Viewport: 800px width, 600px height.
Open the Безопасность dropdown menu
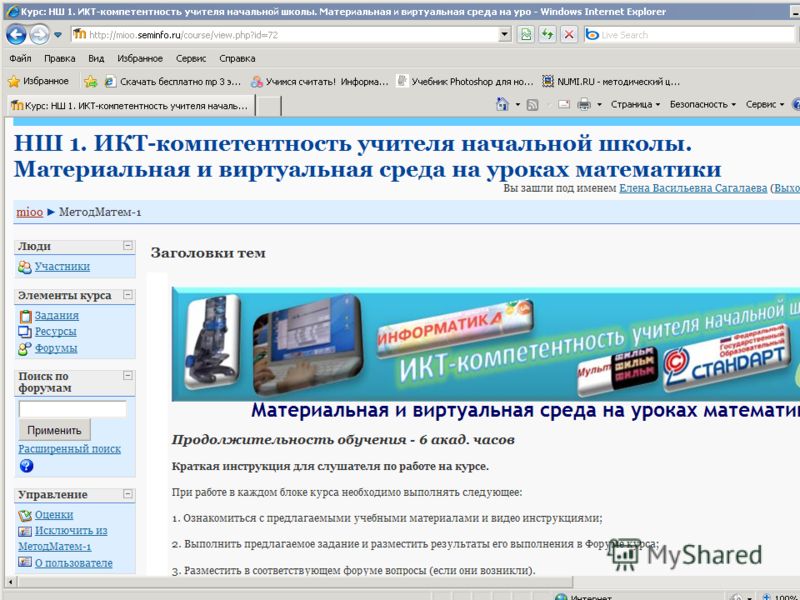coord(703,105)
